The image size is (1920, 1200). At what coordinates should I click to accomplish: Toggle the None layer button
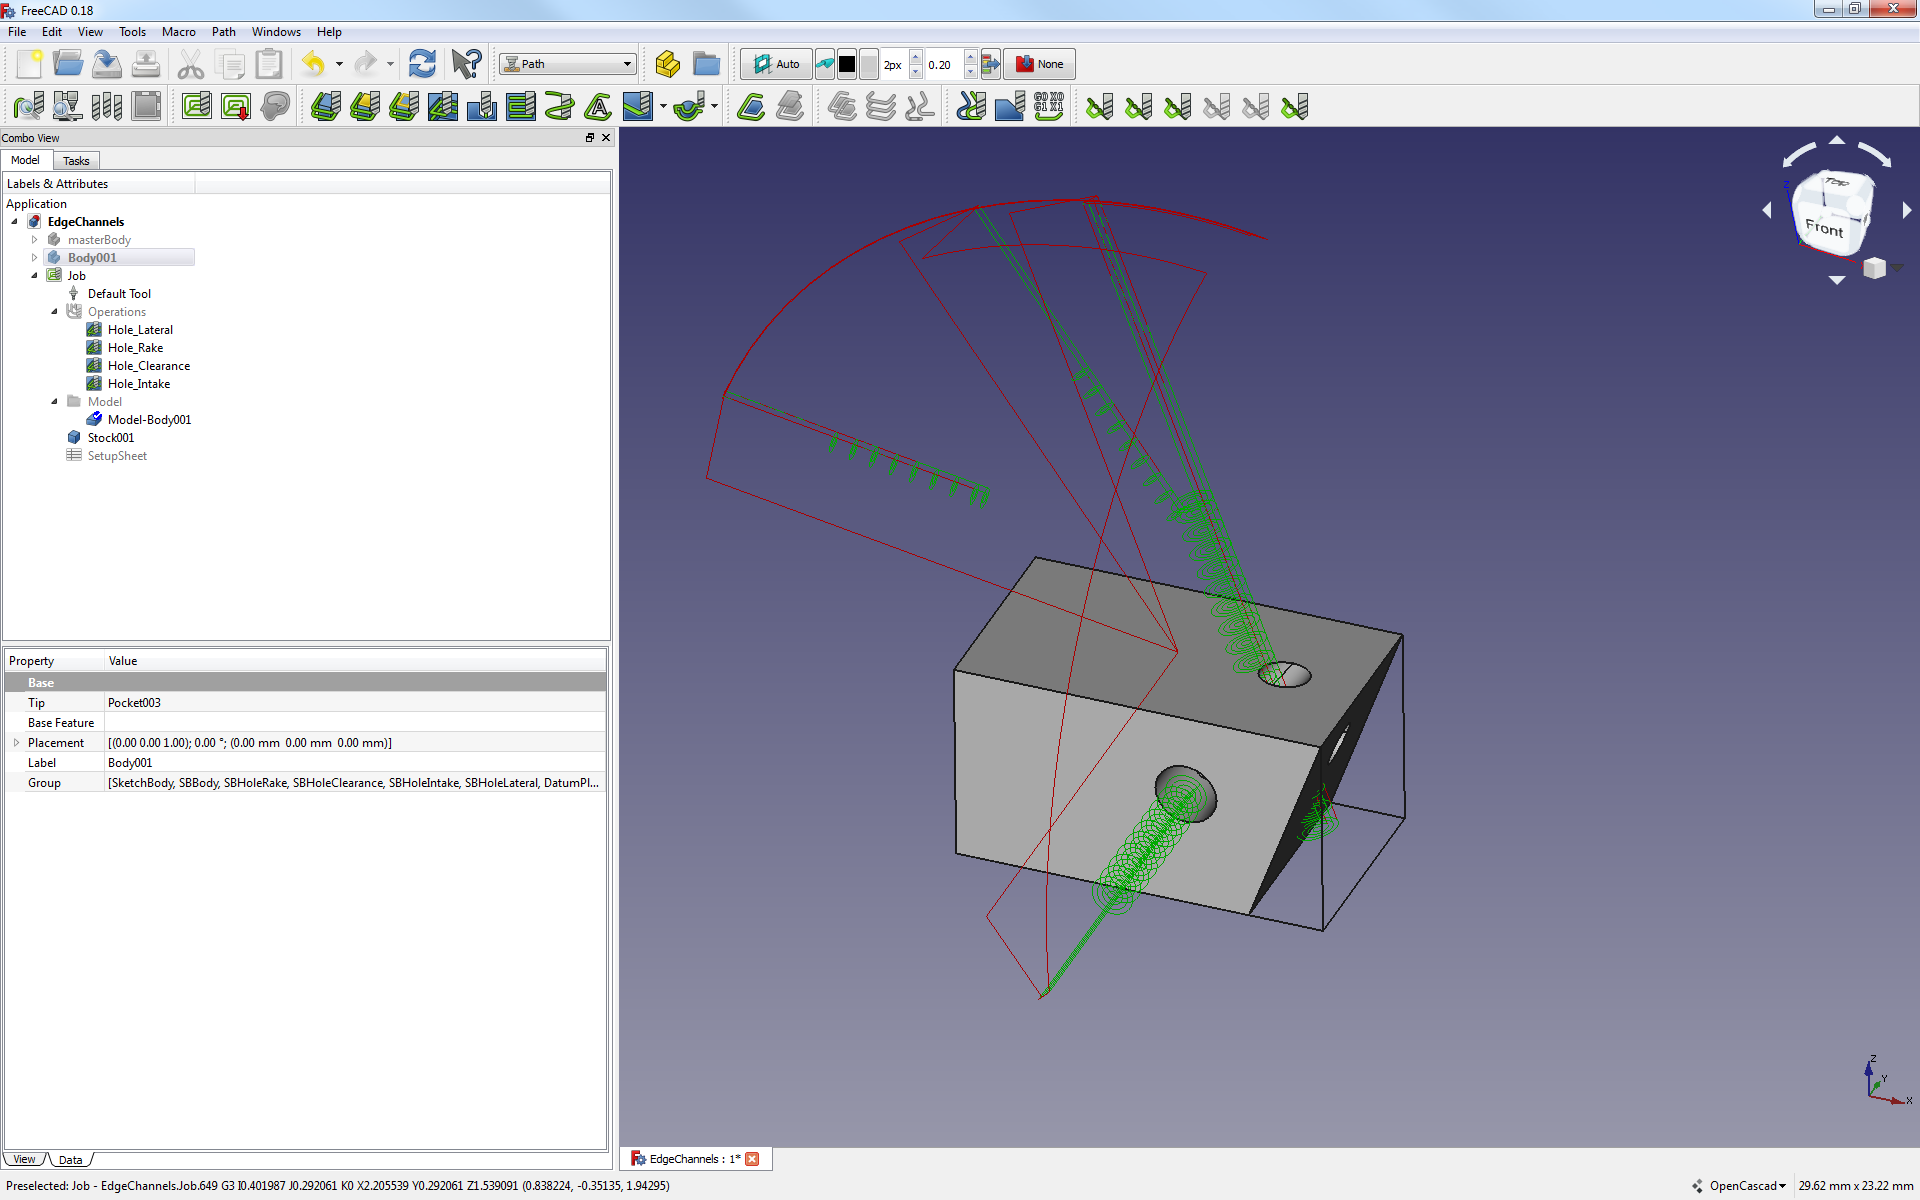click(1039, 65)
